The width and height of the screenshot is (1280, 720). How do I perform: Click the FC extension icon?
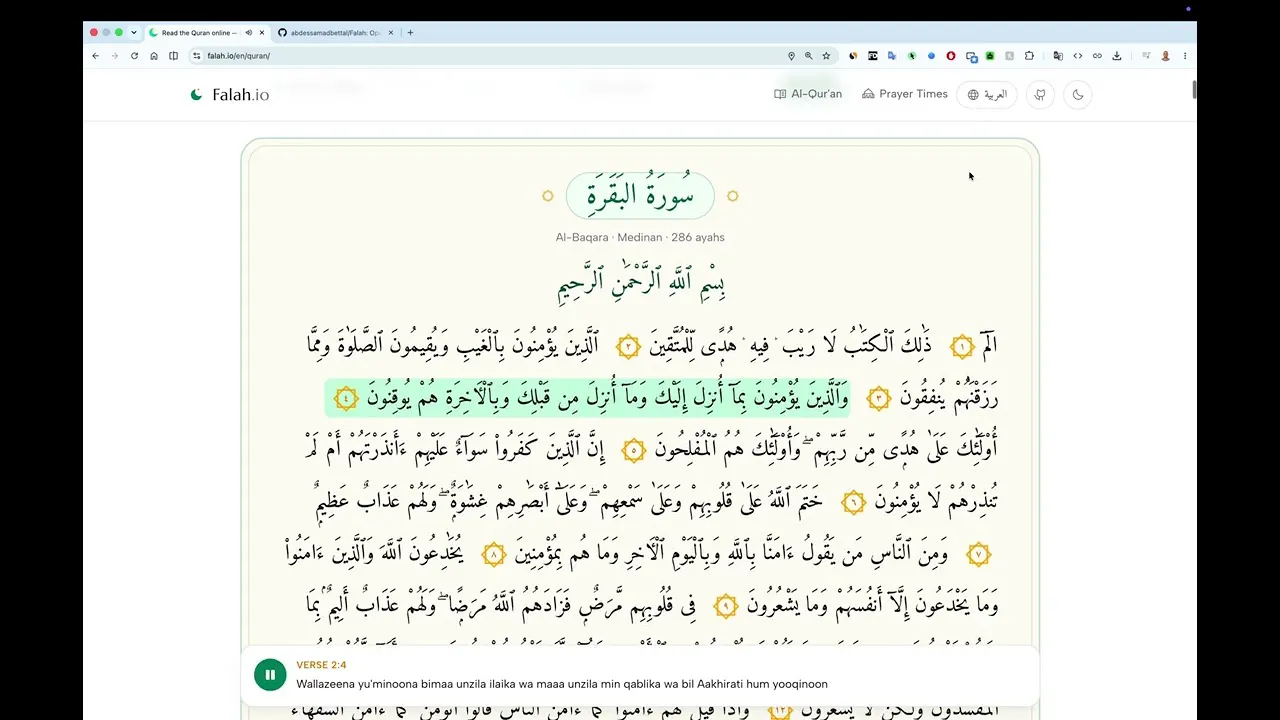(873, 56)
